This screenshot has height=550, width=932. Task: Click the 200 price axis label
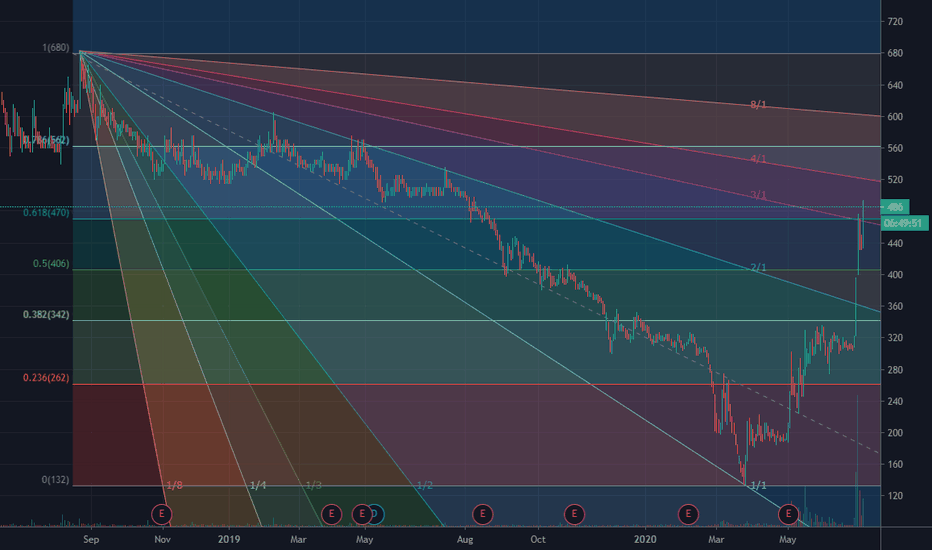pyautogui.click(x=895, y=433)
